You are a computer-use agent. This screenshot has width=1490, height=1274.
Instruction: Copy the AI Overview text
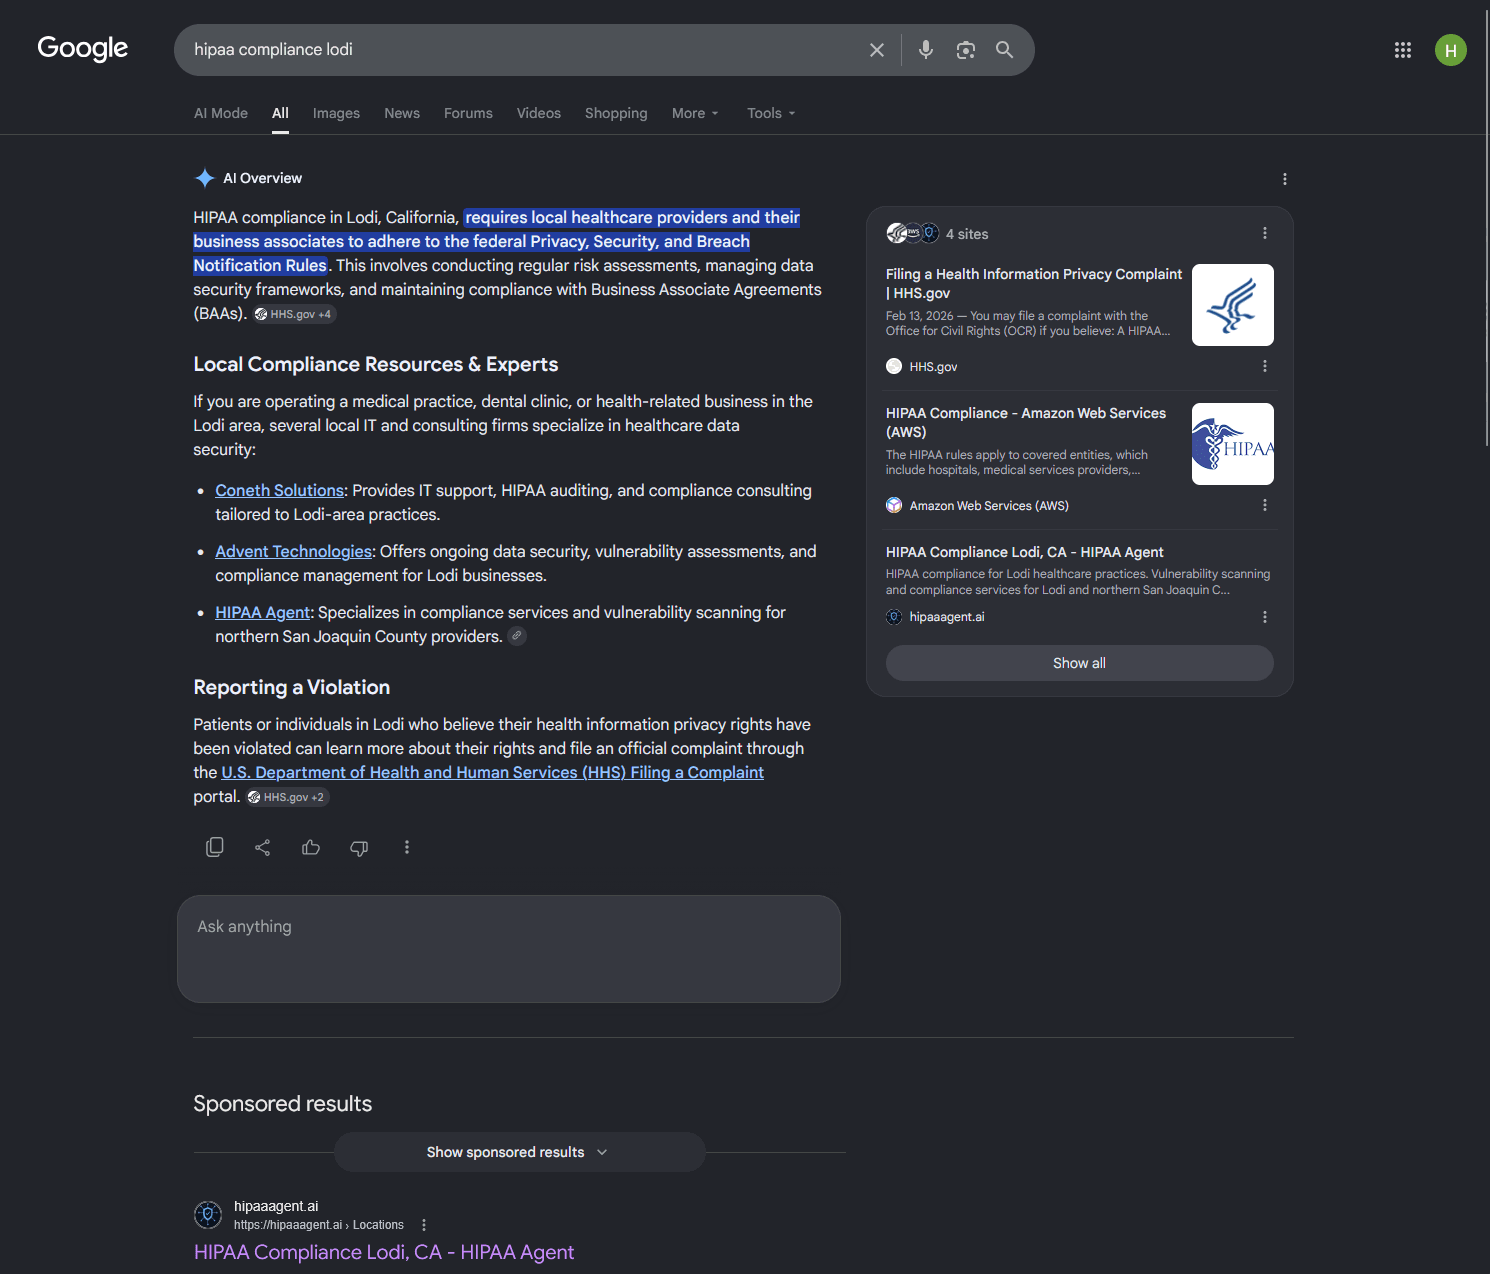[x=214, y=847]
